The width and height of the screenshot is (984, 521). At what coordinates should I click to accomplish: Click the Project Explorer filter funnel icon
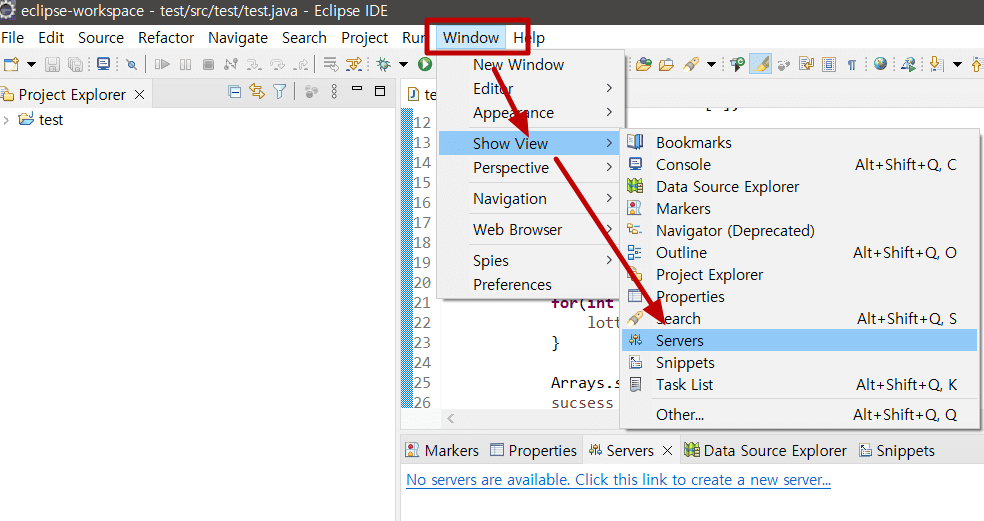point(280,92)
